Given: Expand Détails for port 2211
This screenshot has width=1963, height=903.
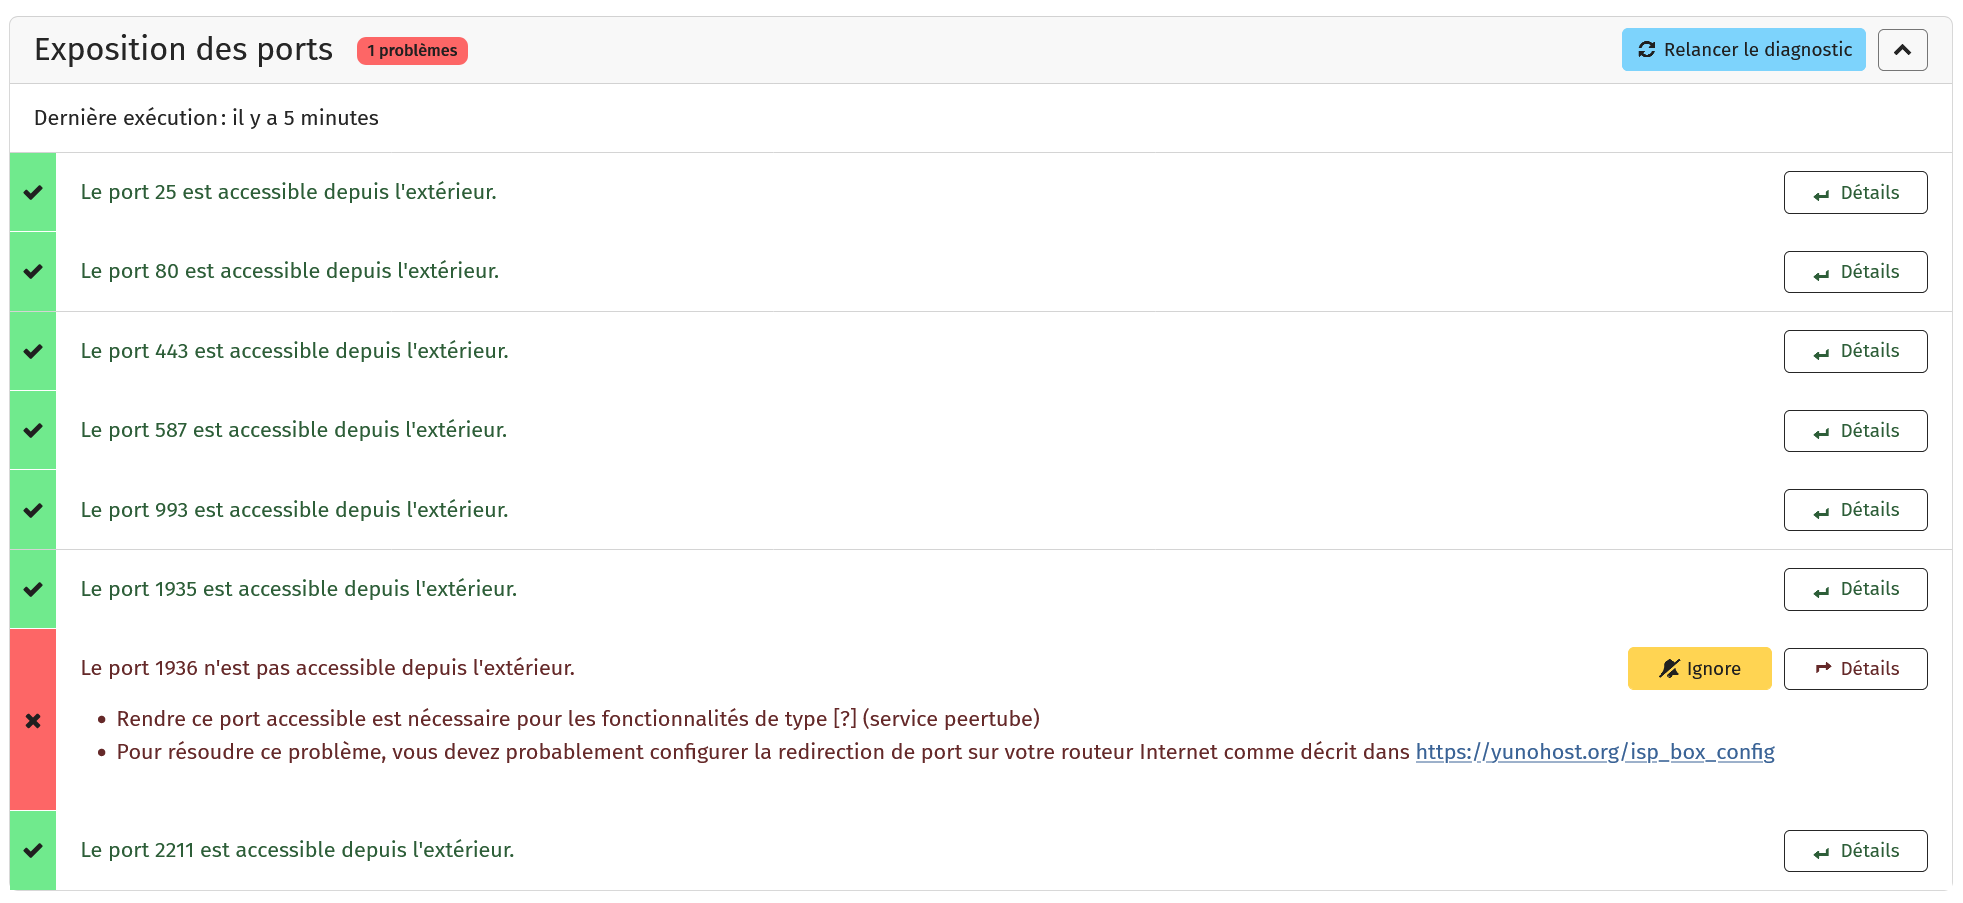Looking at the screenshot, I should coord(1855,851).
